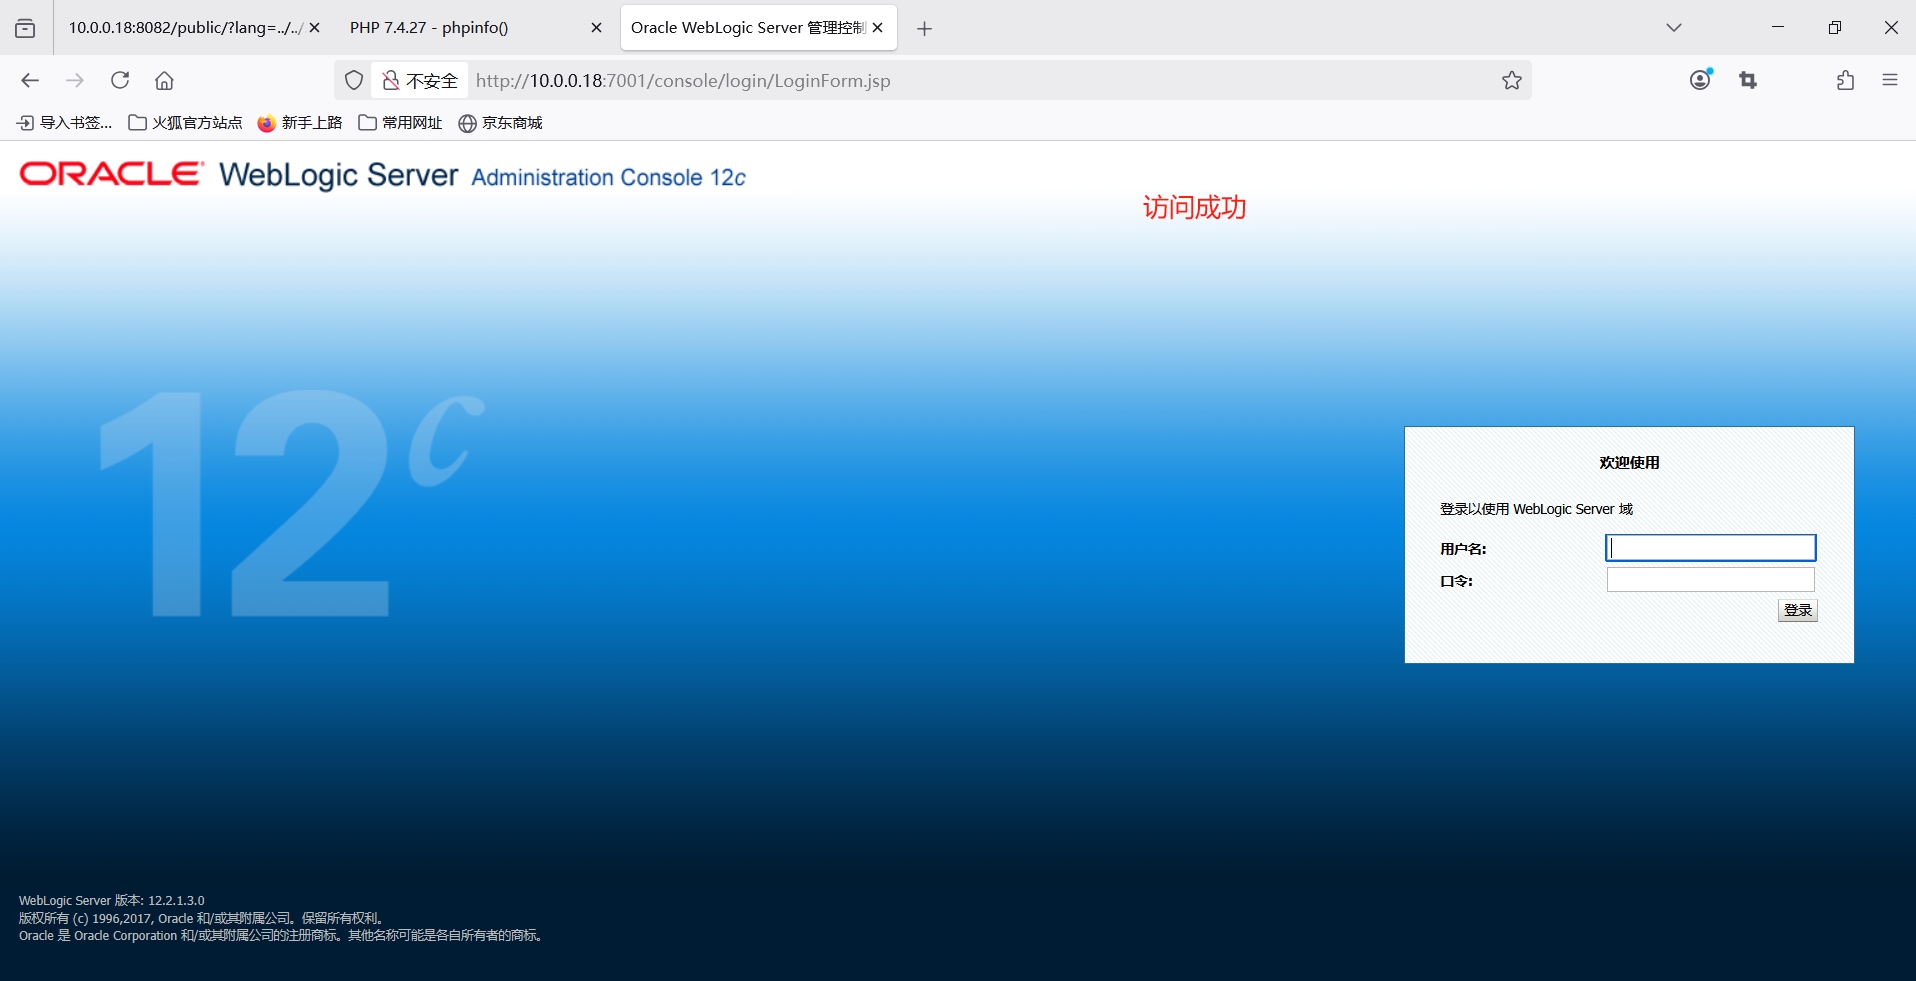This screenshot has width=1916, height=981.
Task: Click the 欢迎使用 welcome heading
Action: pyautogui.click(x=1629, y=463)
